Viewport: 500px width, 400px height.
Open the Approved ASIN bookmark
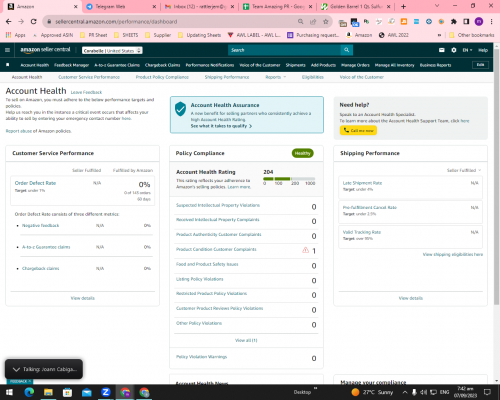(x=53, y=35)
